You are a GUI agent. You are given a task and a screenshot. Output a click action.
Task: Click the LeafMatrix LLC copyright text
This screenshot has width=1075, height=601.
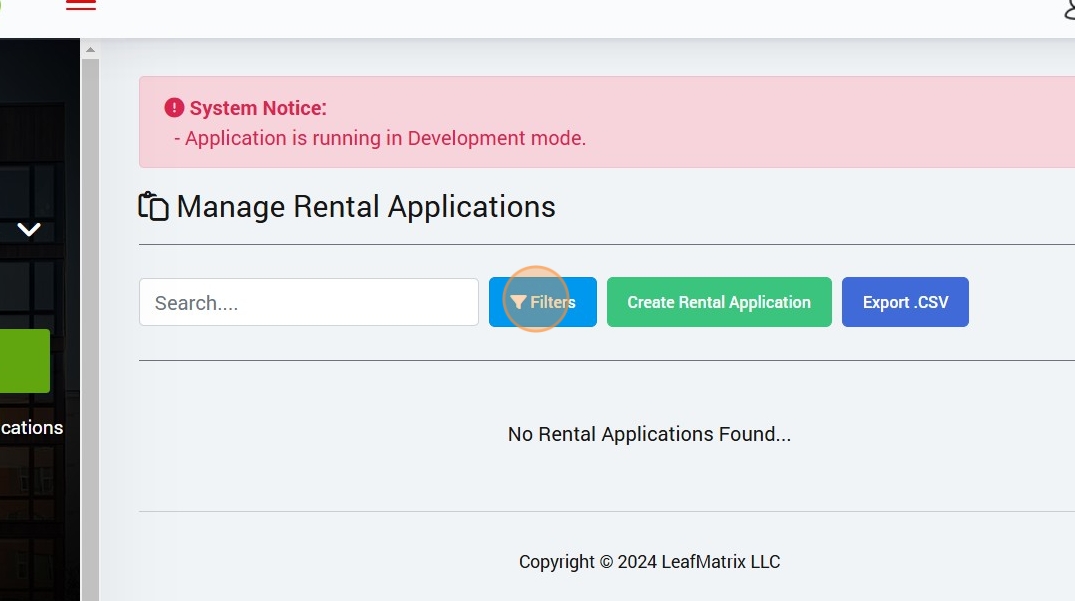[x=649, y=562]
